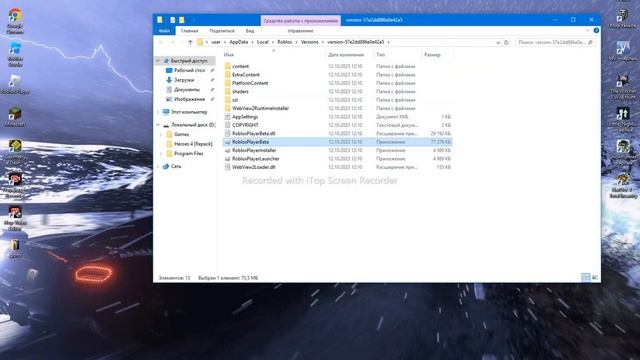
Task: Navigate to user in breadcrumb
Action: click(216, 42)
